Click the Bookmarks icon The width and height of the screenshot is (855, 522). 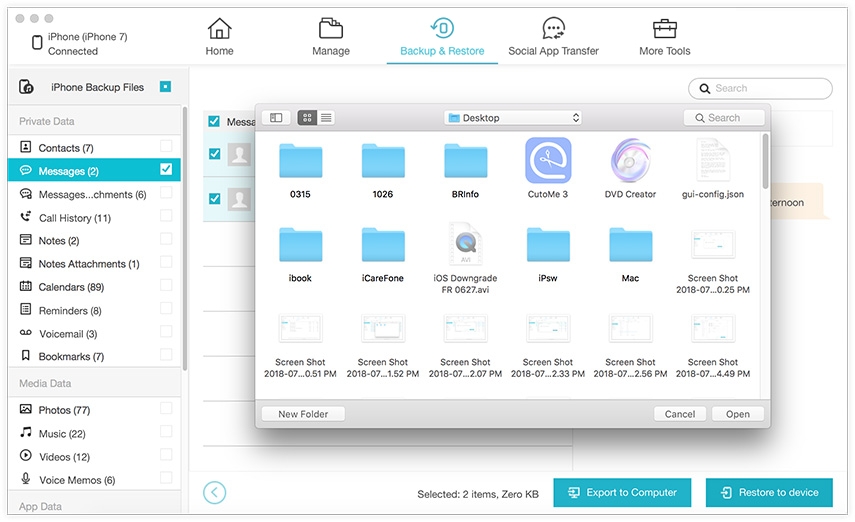point(26,356)
